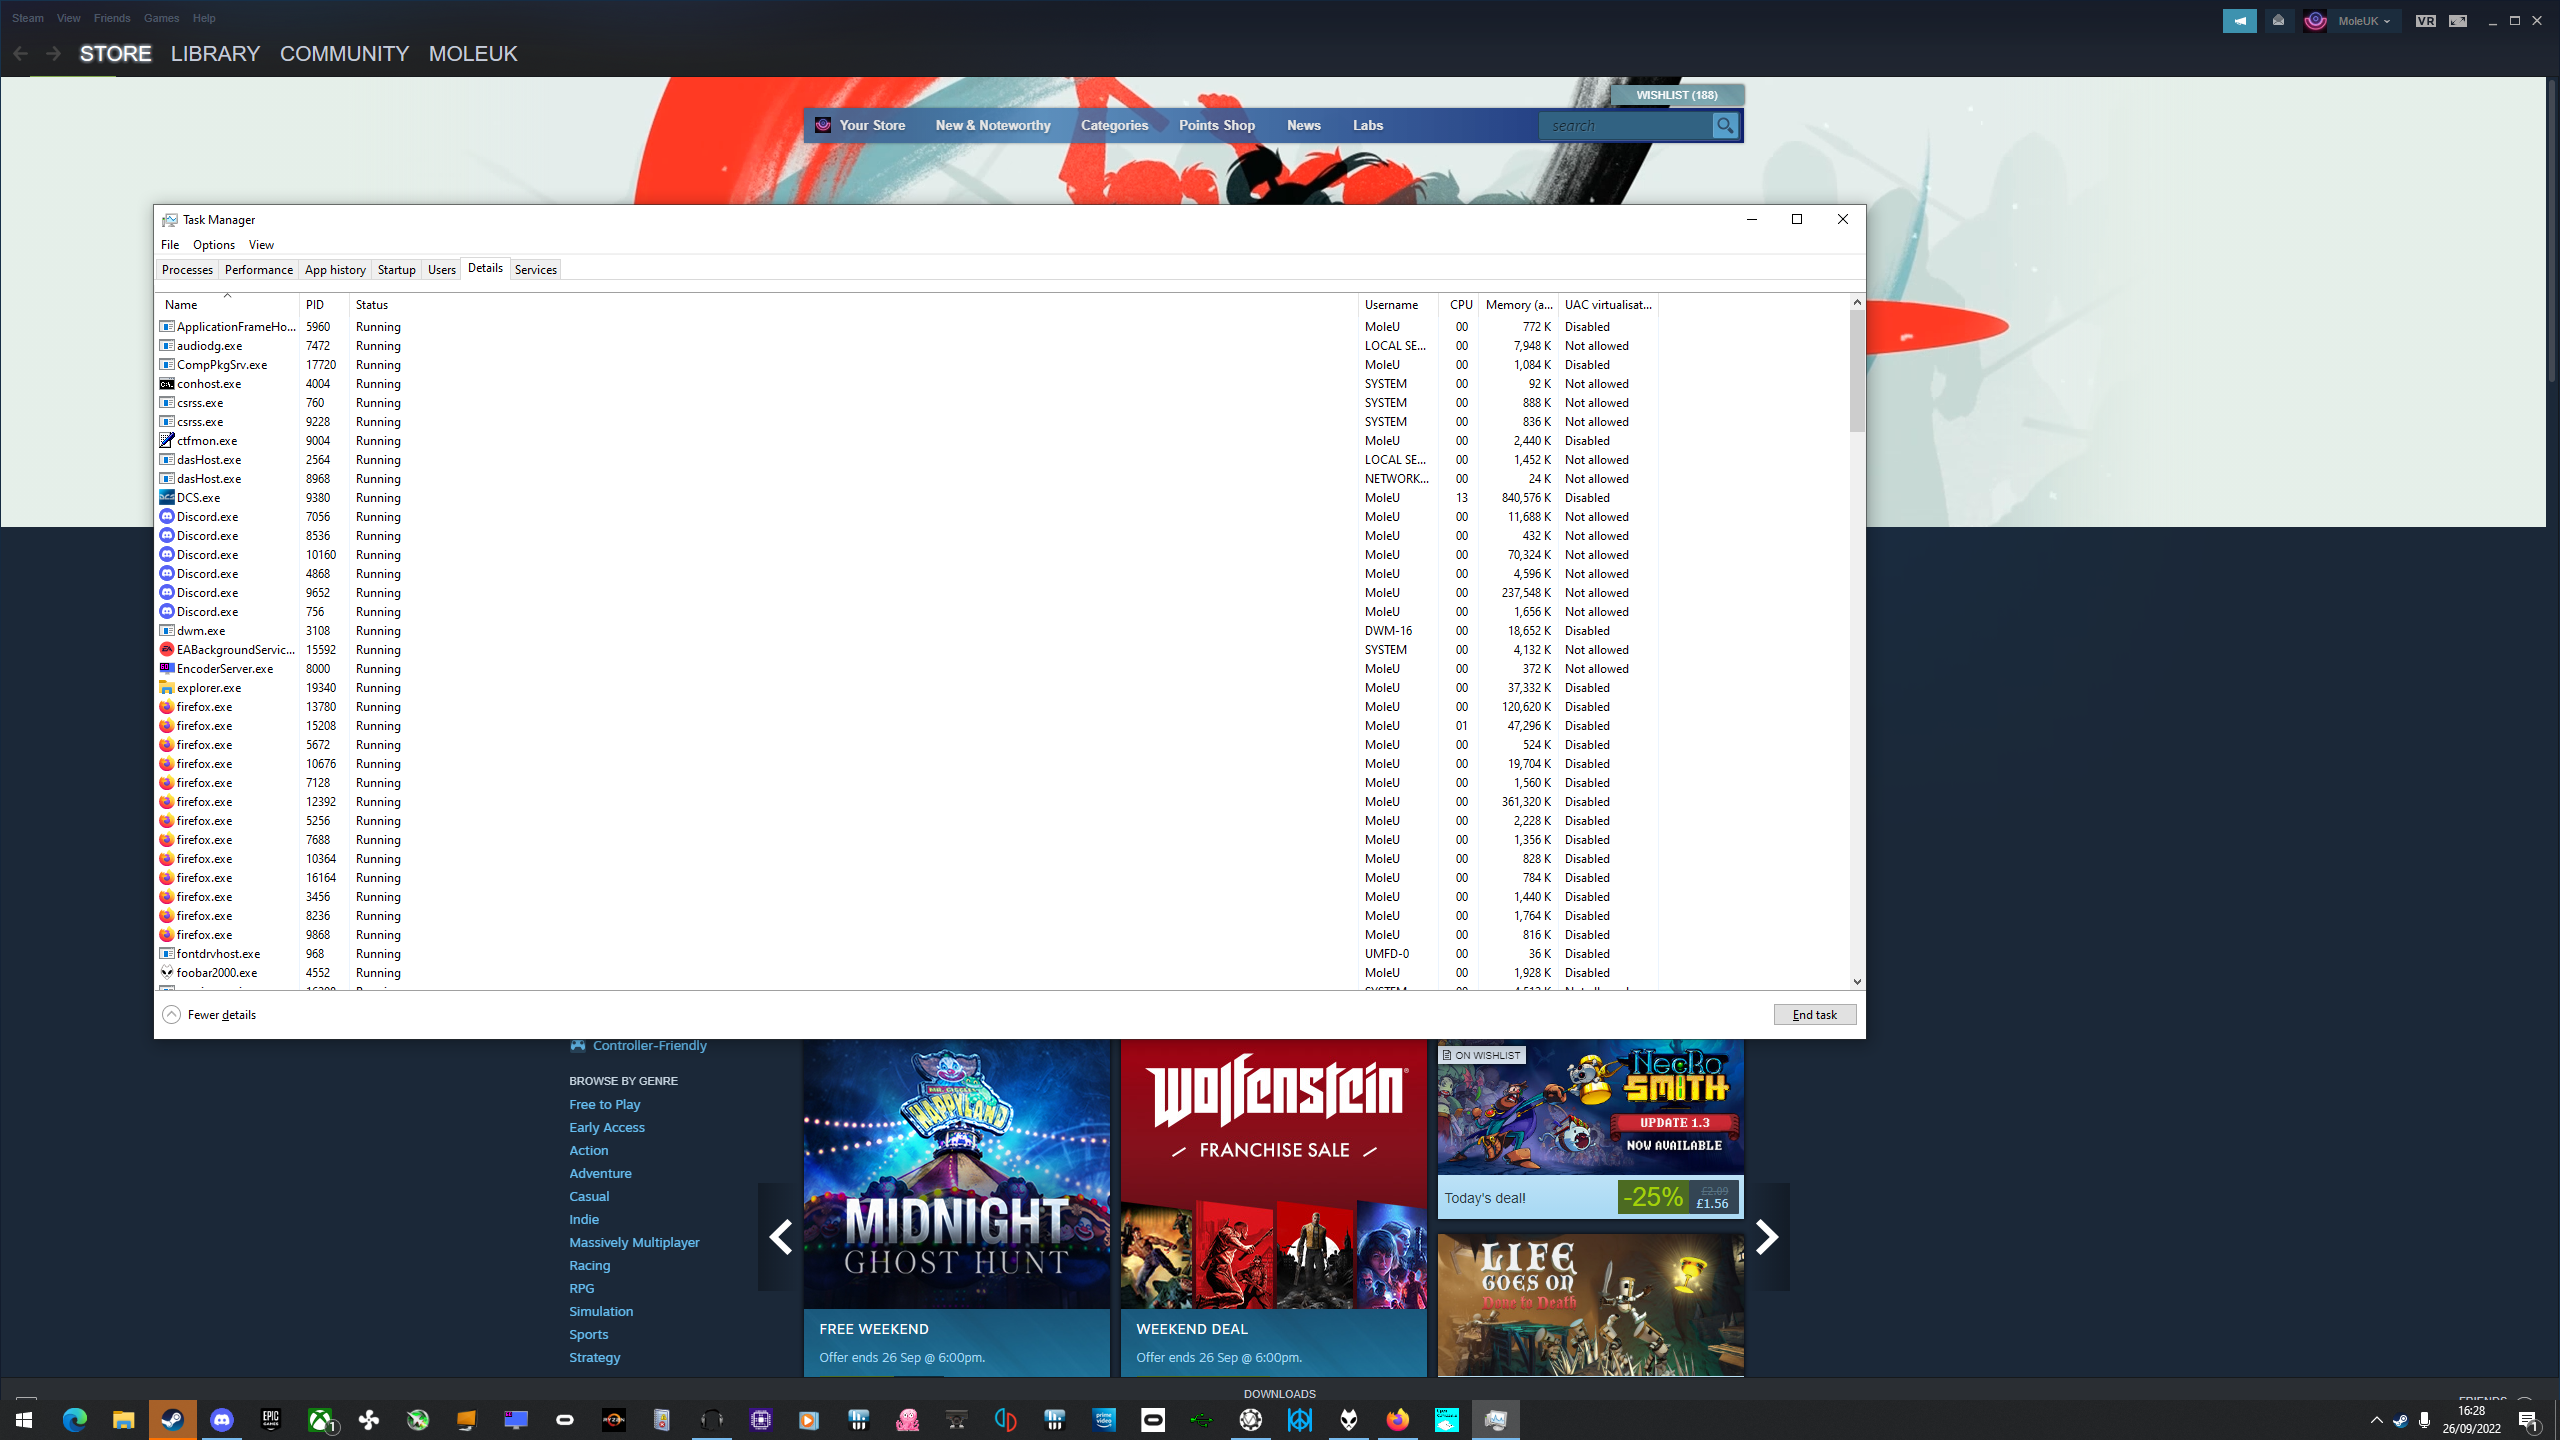This screenshot has height=1440, width=2560.
Task: Sort processes by Name column header
Action: coord(226,304)
